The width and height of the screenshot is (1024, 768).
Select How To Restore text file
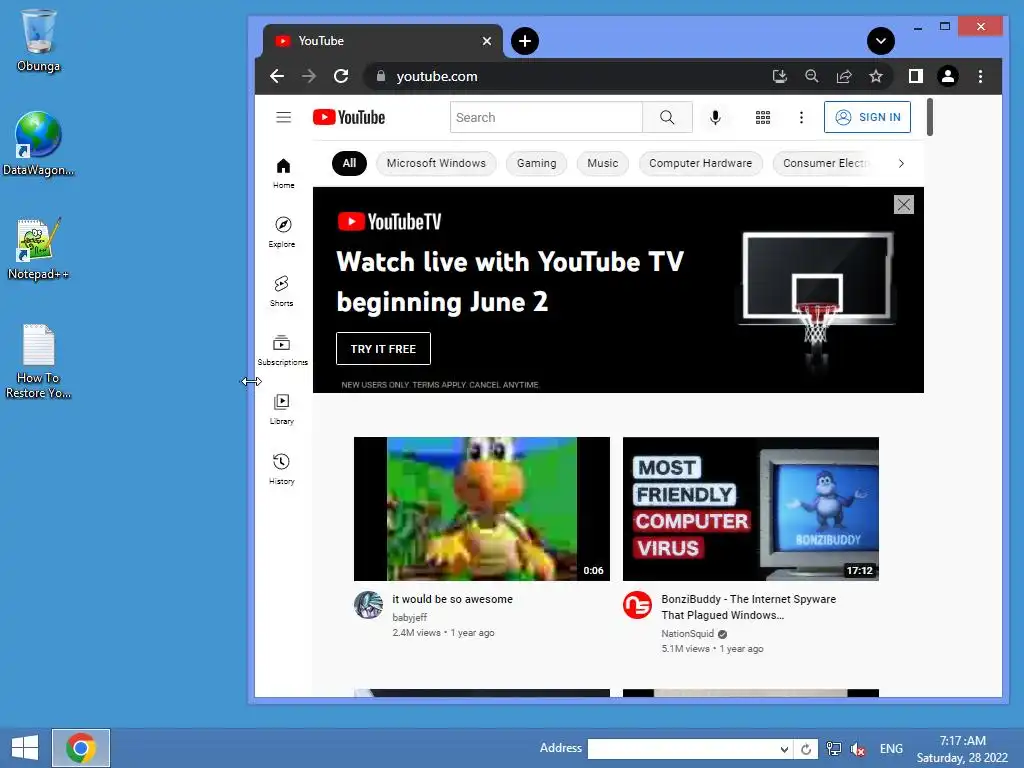[39, 361]
